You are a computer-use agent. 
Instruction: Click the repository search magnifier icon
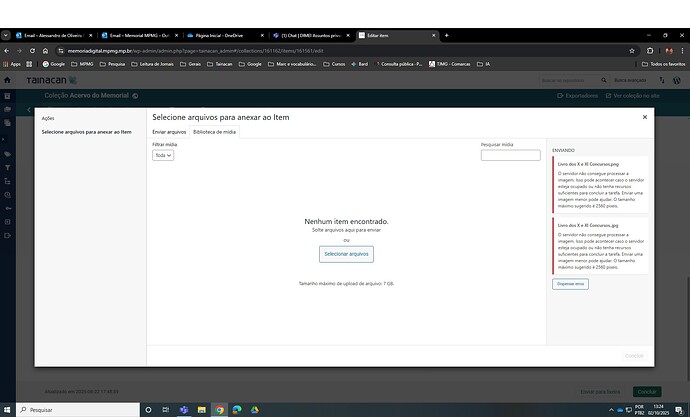click(604, 80)
